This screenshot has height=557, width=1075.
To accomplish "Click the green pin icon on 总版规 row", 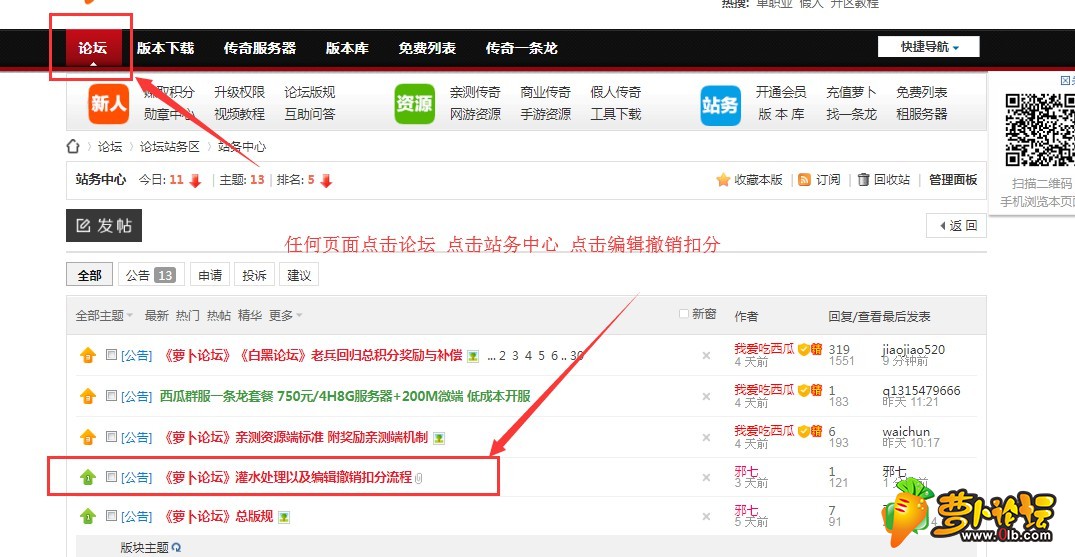I will (x=88, y=516).
